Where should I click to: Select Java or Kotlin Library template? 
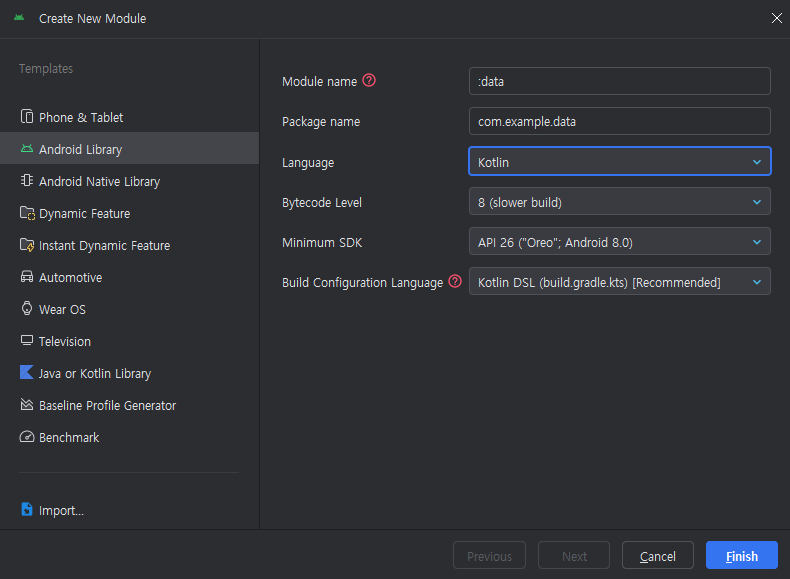tap(129, 373)
